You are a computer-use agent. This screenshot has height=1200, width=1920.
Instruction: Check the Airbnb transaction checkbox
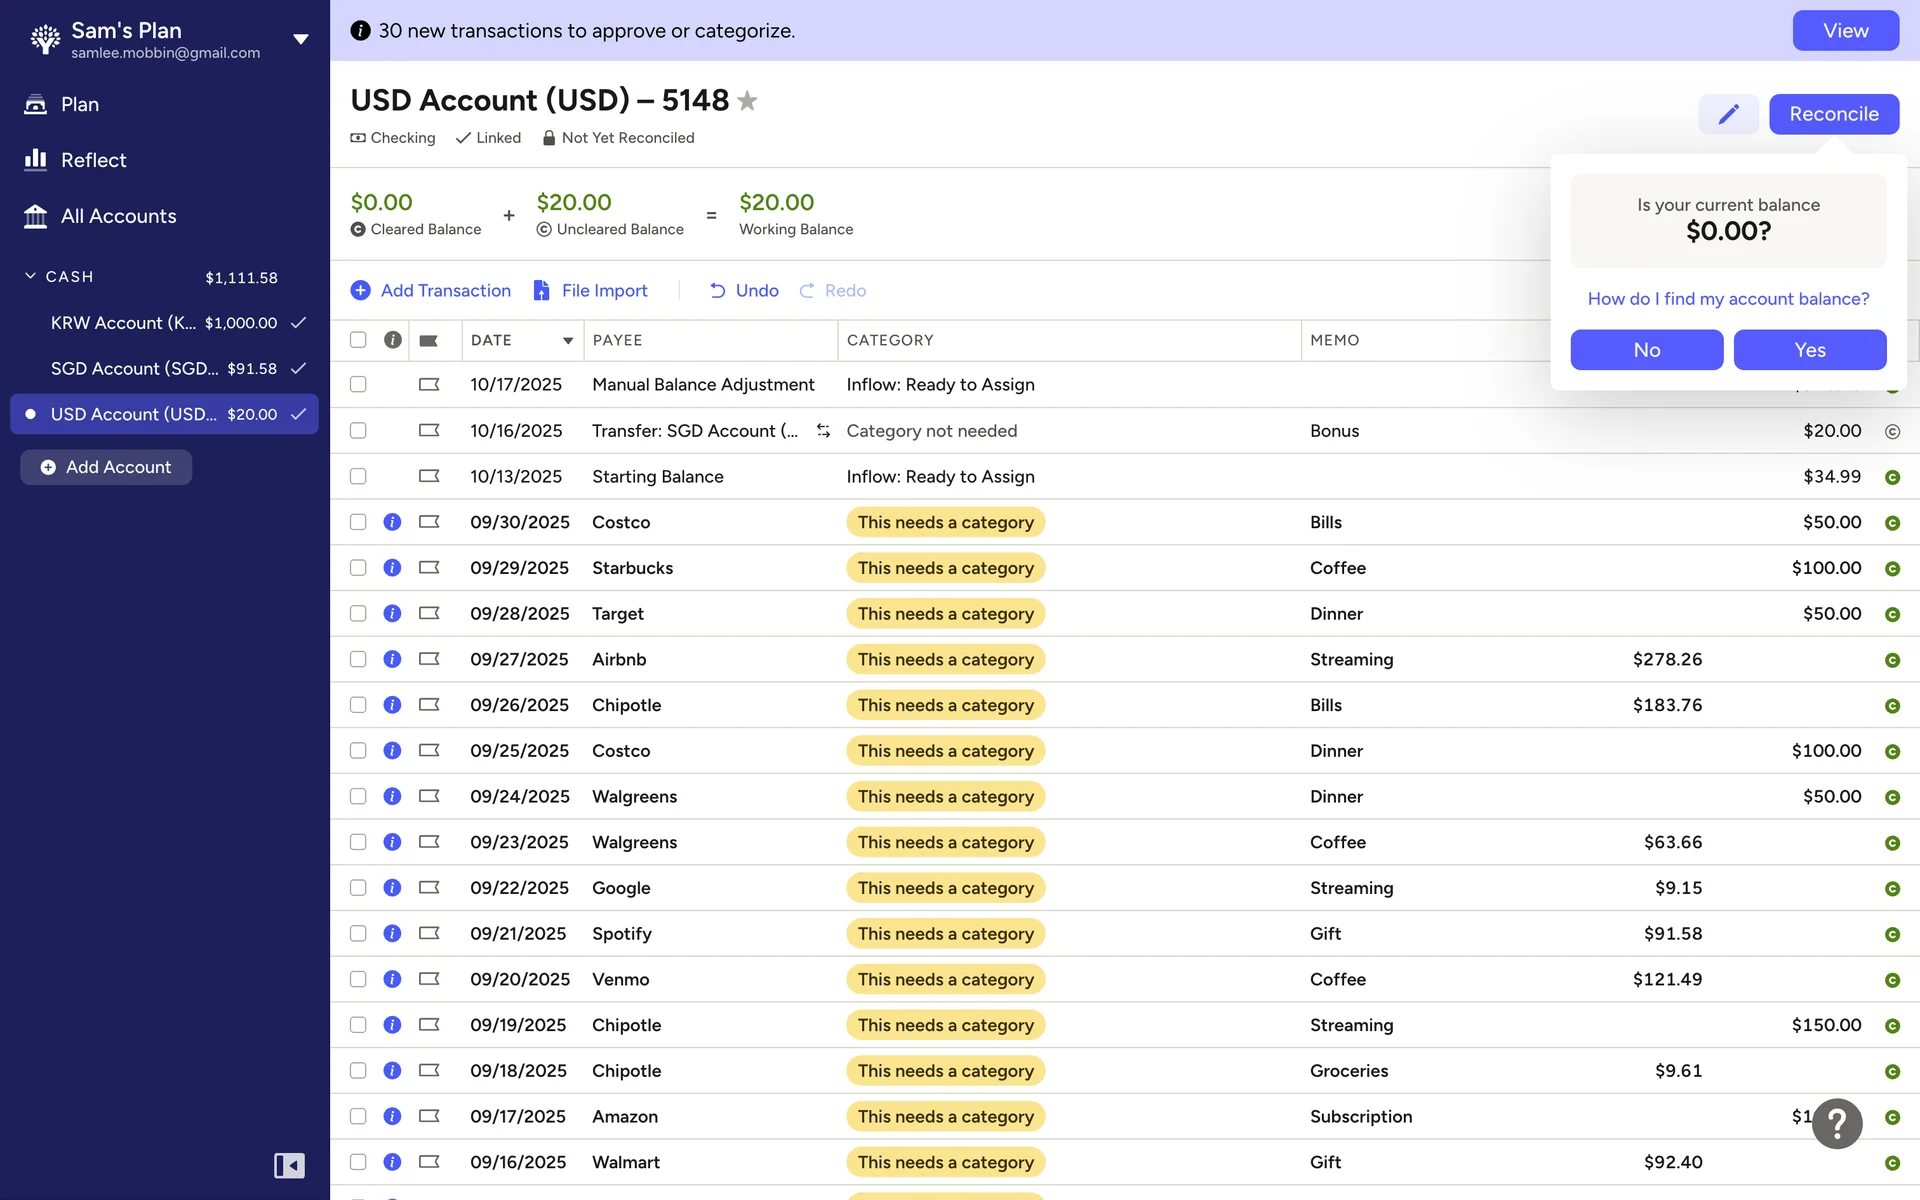[358, 660]
